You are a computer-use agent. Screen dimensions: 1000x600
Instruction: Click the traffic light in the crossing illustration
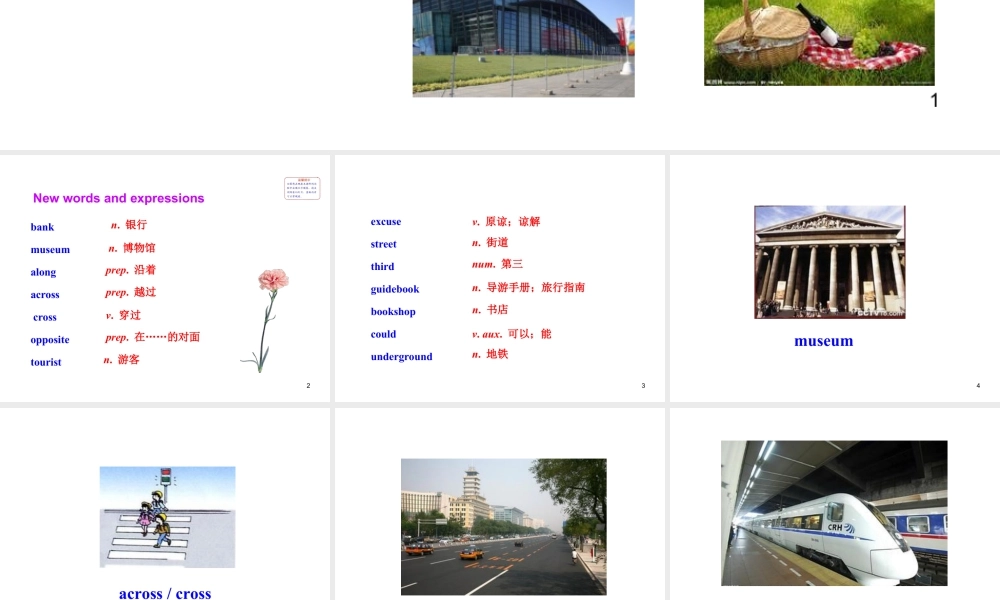(x=166, y=475)
